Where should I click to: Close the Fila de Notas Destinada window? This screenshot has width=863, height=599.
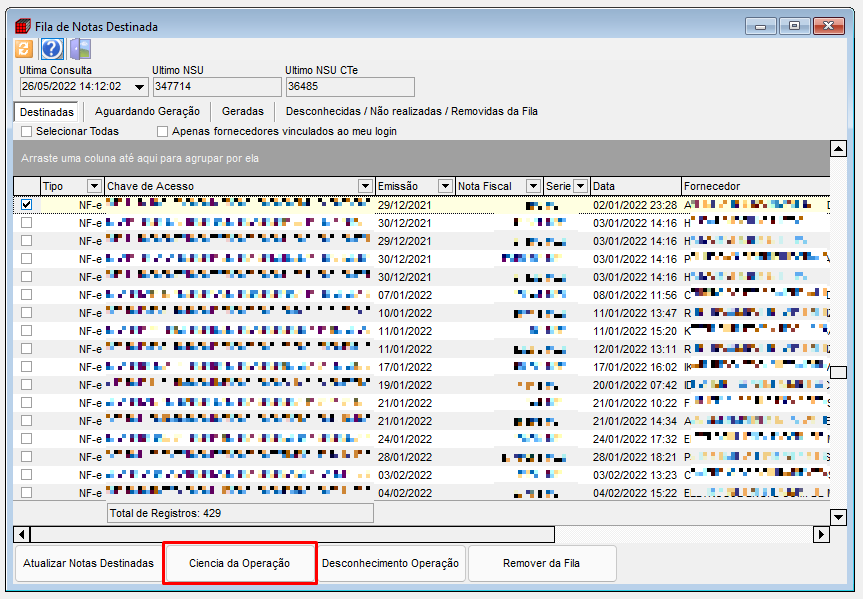[828, 26]
